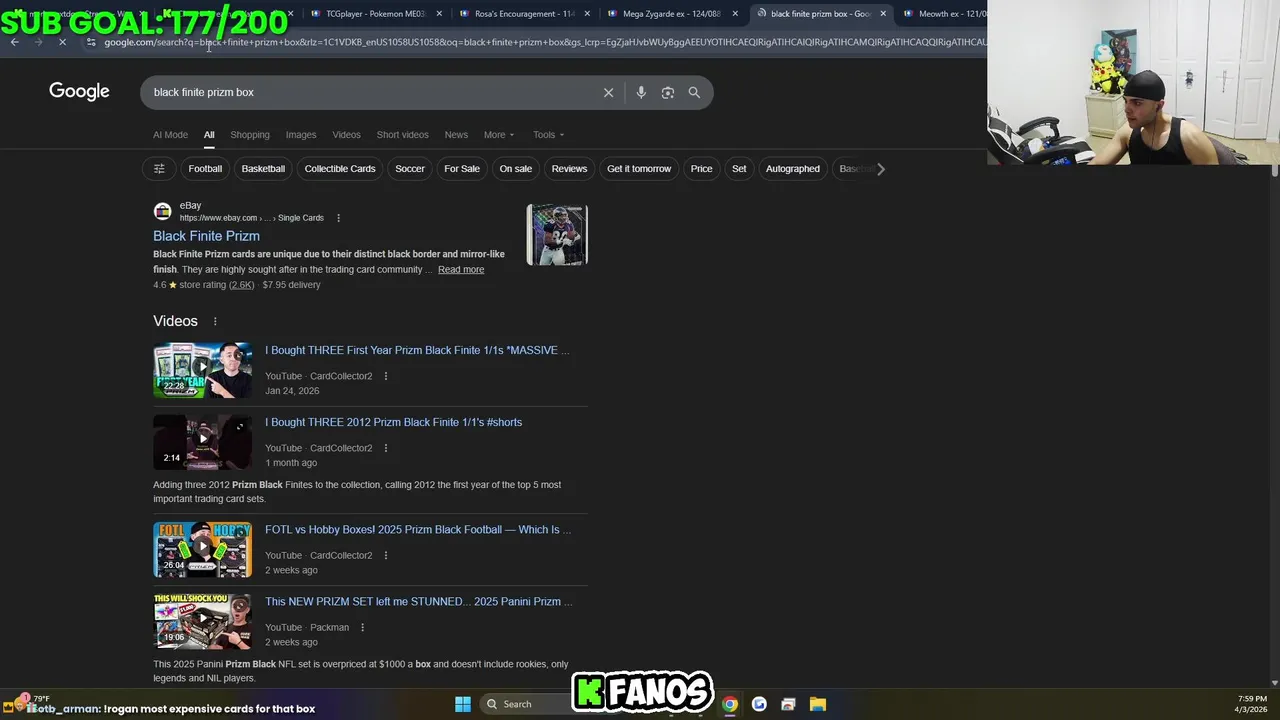Viewport: 1280px width, 720px height.
Task: Apply the Collectible Cards filter chip
Action: tap(340, 169)
